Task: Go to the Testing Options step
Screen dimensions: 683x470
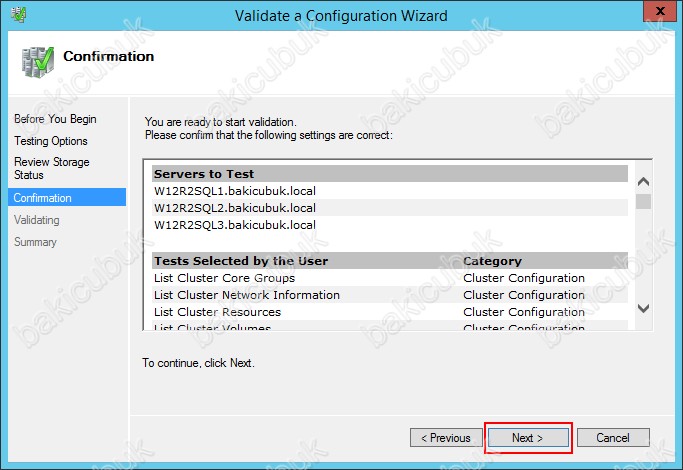Action: 51,141
